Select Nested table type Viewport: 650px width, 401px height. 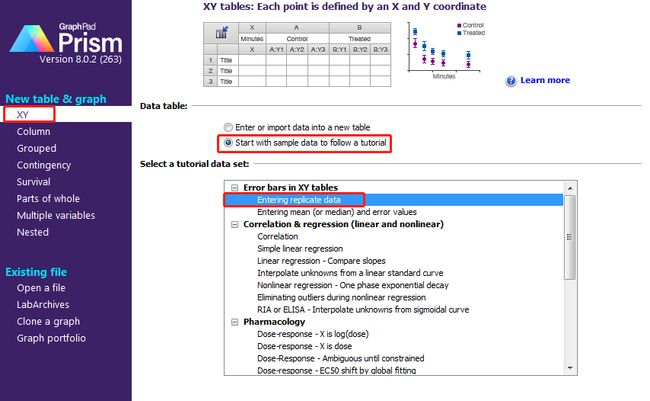pos(32,232)
